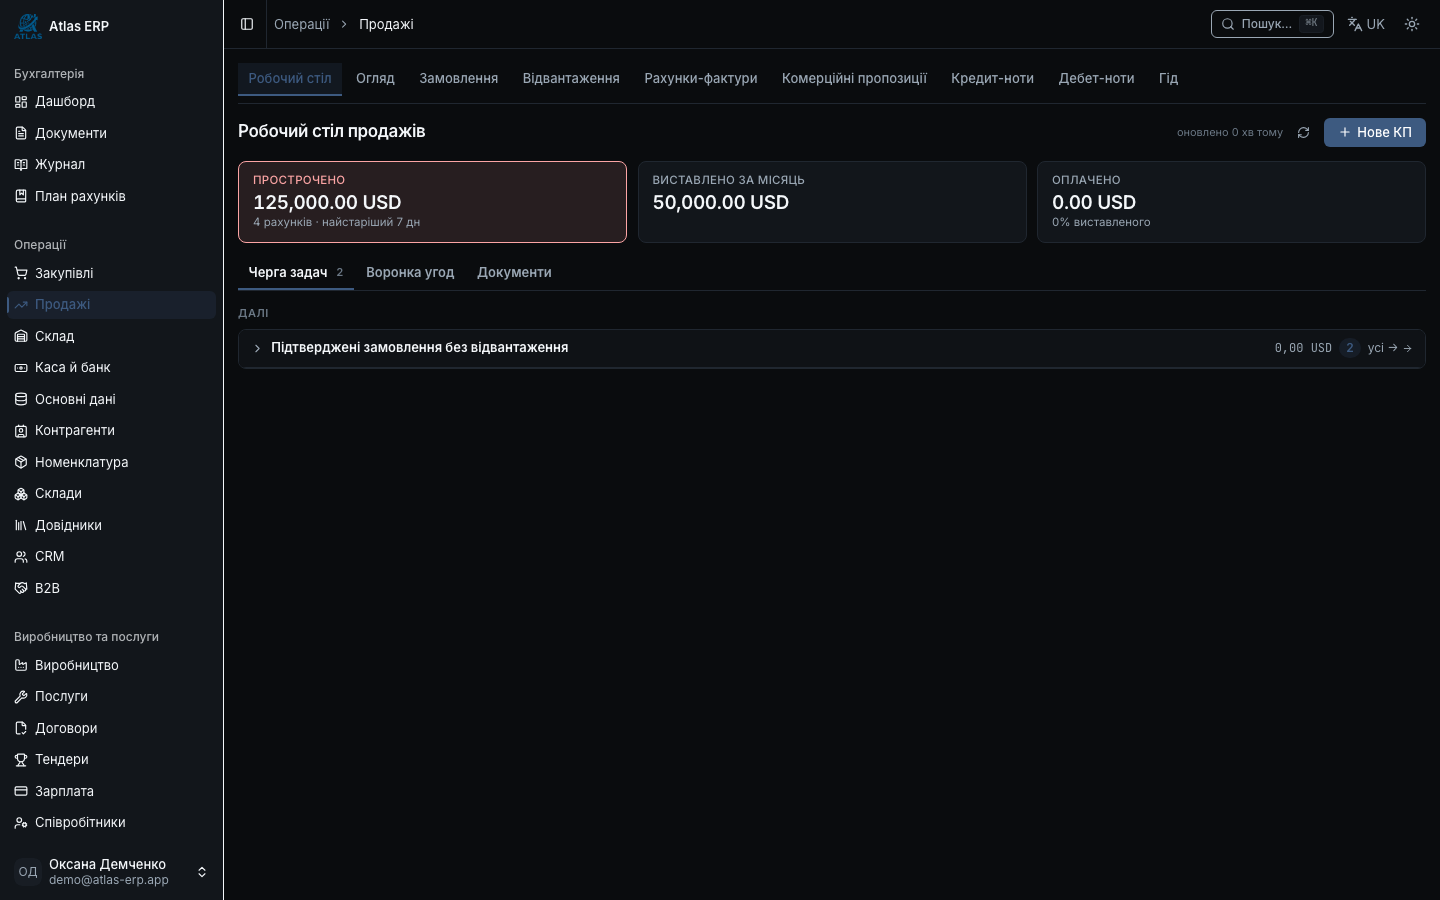Open Тендери sidebar item

click(x=111, y=759)
